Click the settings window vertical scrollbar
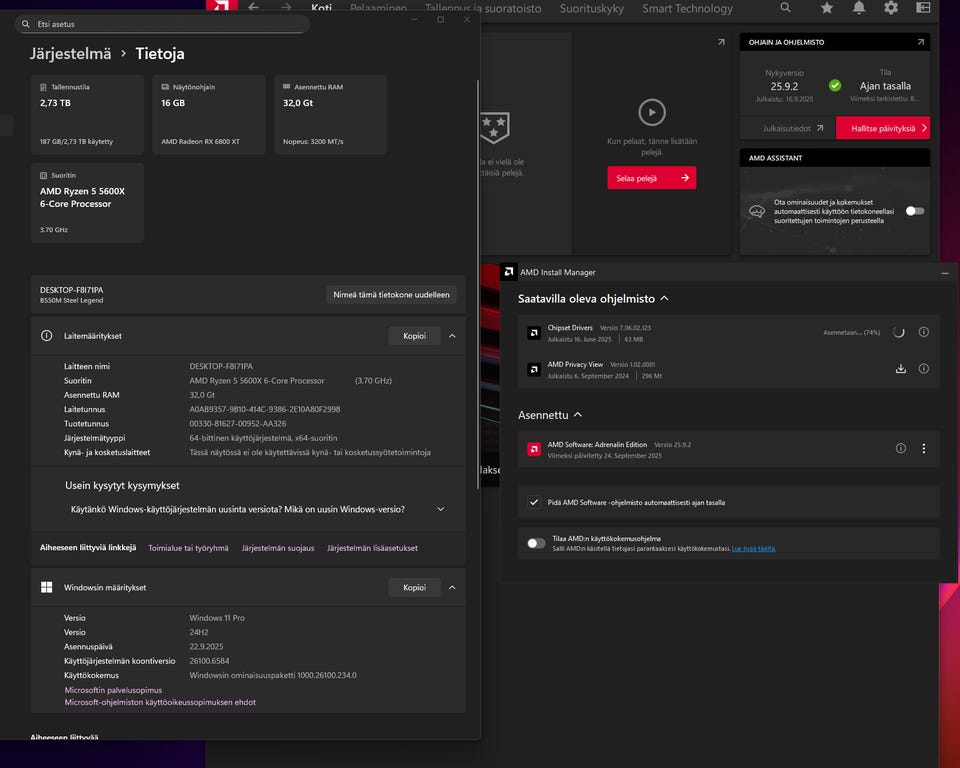Screen dimensions: 960x768 click(478, 284)
